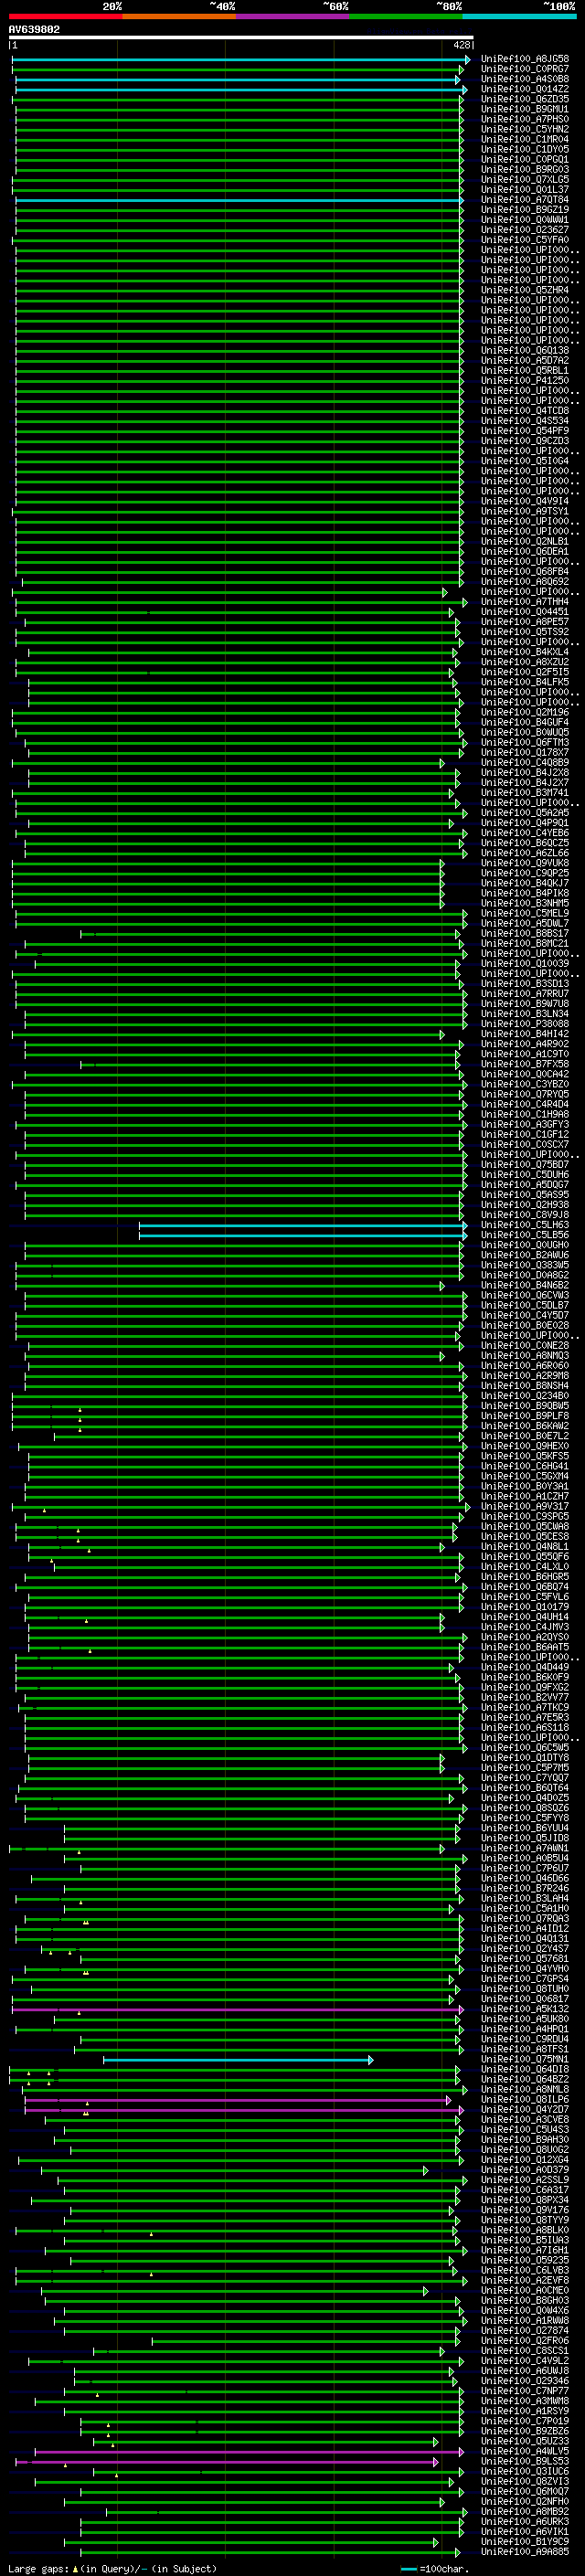Select the UniRef100_A8BLK0 hit label
This screenshot has height=2576, width=585.
[525, 2230]
